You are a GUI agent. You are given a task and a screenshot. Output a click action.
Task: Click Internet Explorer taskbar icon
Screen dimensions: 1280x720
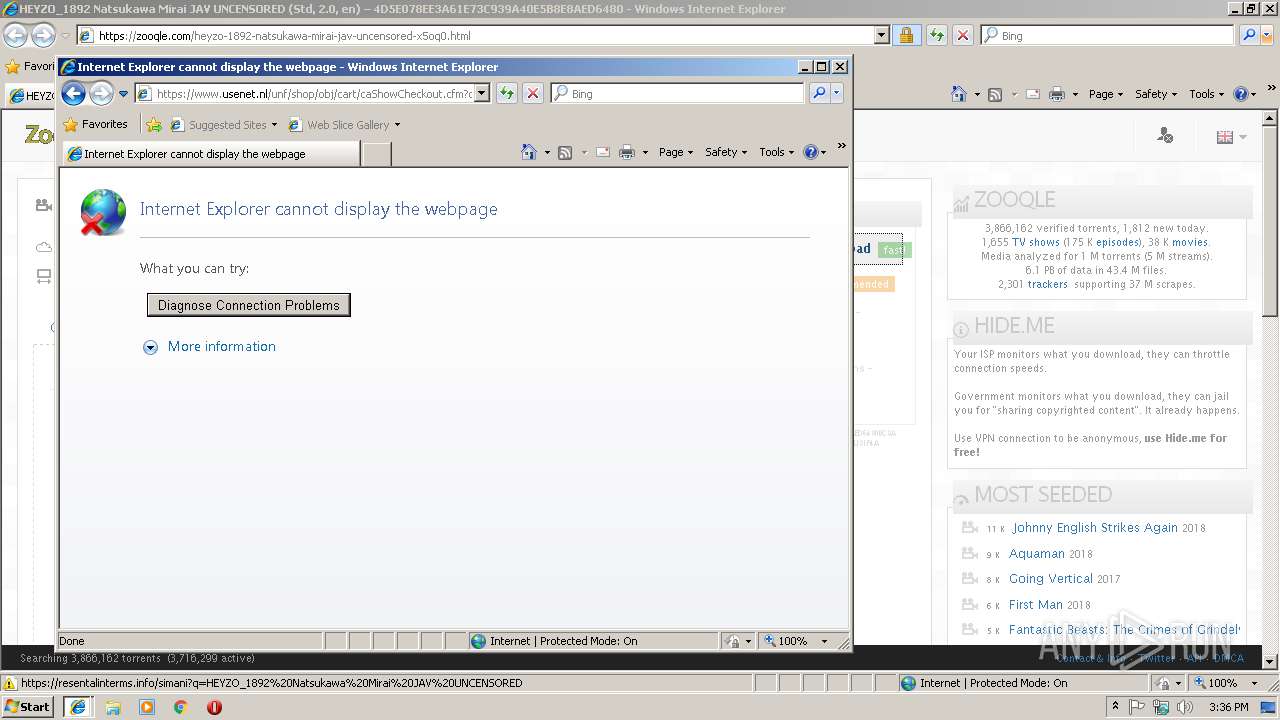pos(77,707)
